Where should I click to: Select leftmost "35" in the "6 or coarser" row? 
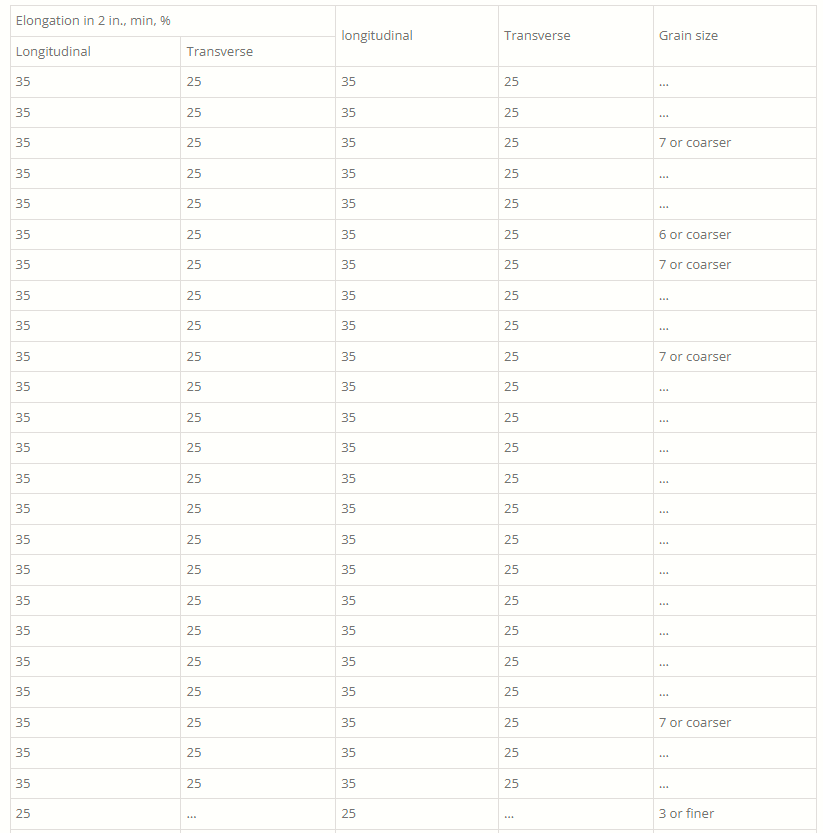(x=23, y=235)
